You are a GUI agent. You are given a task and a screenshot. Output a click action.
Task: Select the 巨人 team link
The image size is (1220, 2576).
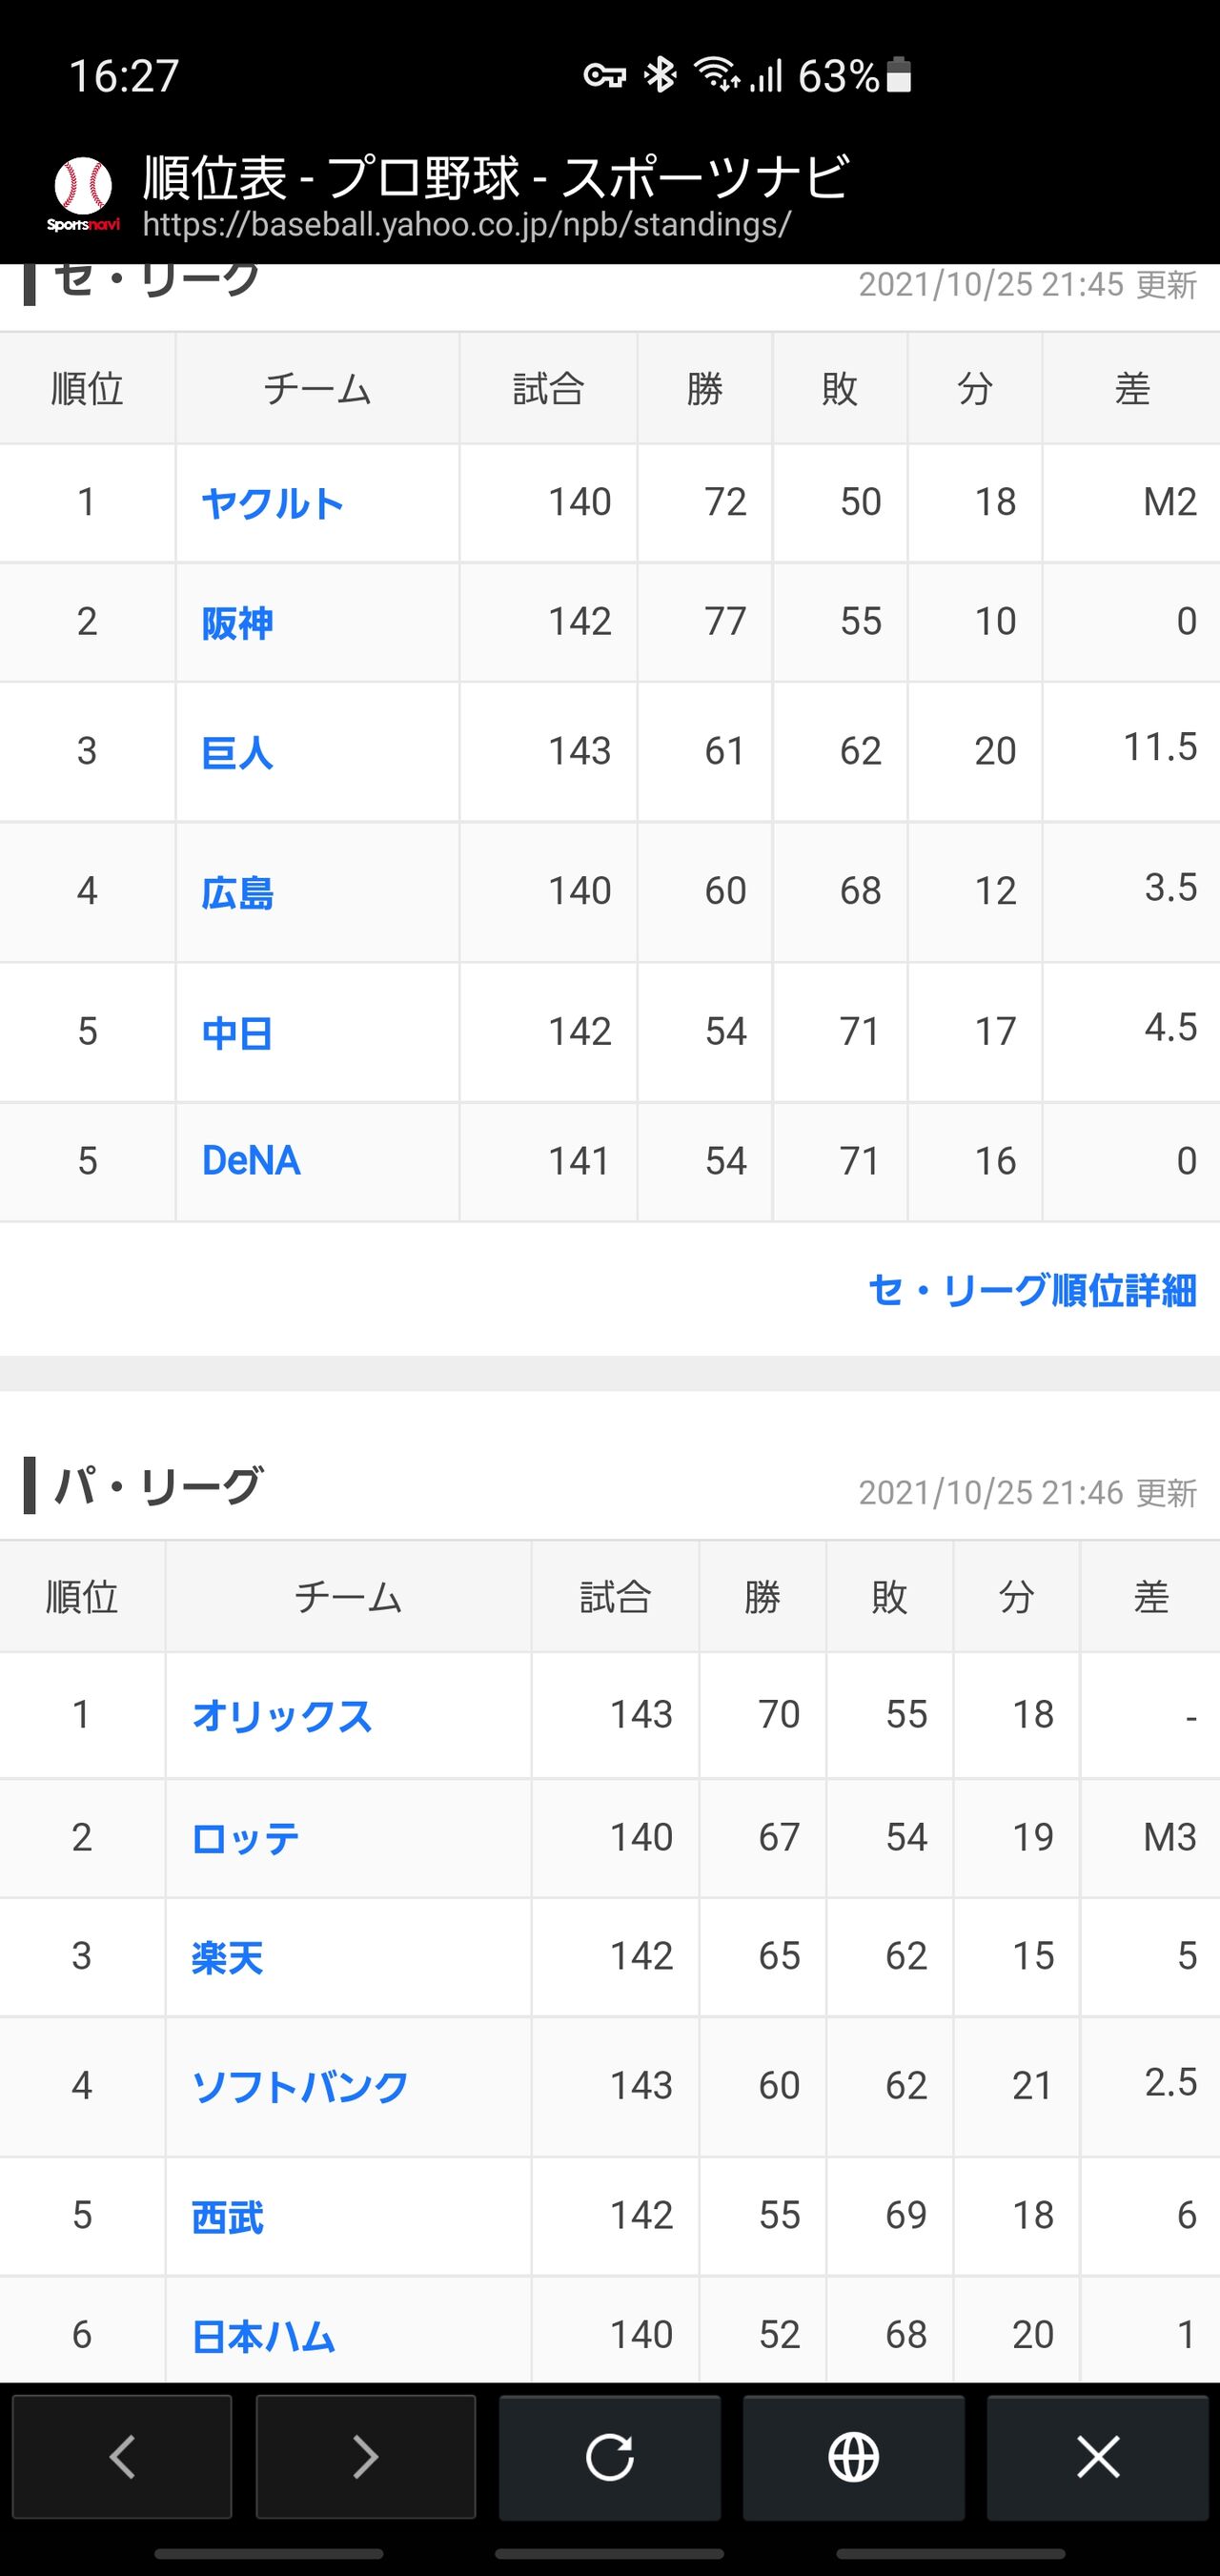(237, 752)
